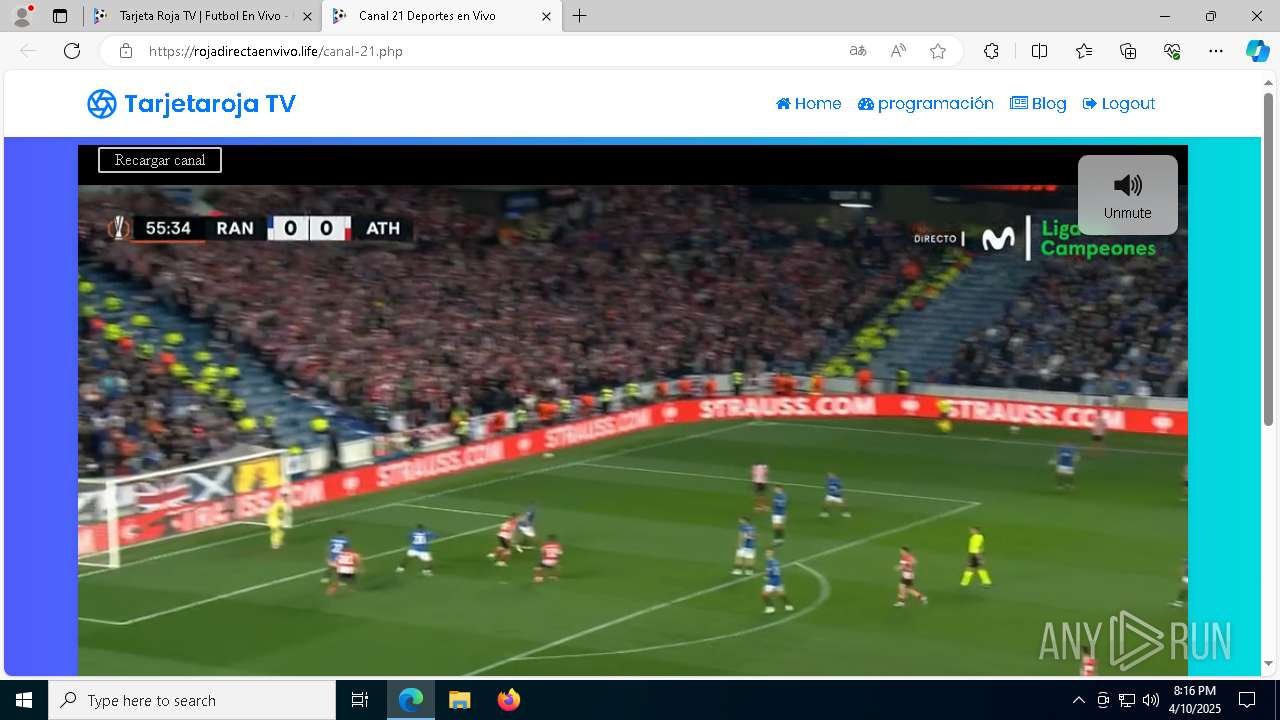Open the programación navigation link

click(926, 104)
